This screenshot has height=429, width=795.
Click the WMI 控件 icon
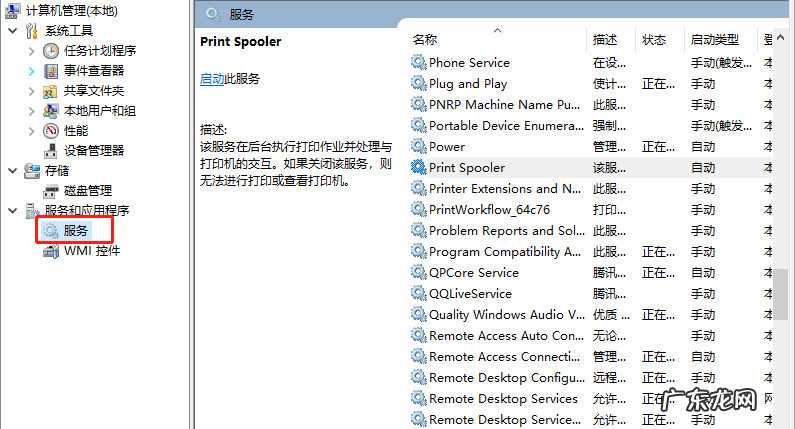click(x=51, y=251)
